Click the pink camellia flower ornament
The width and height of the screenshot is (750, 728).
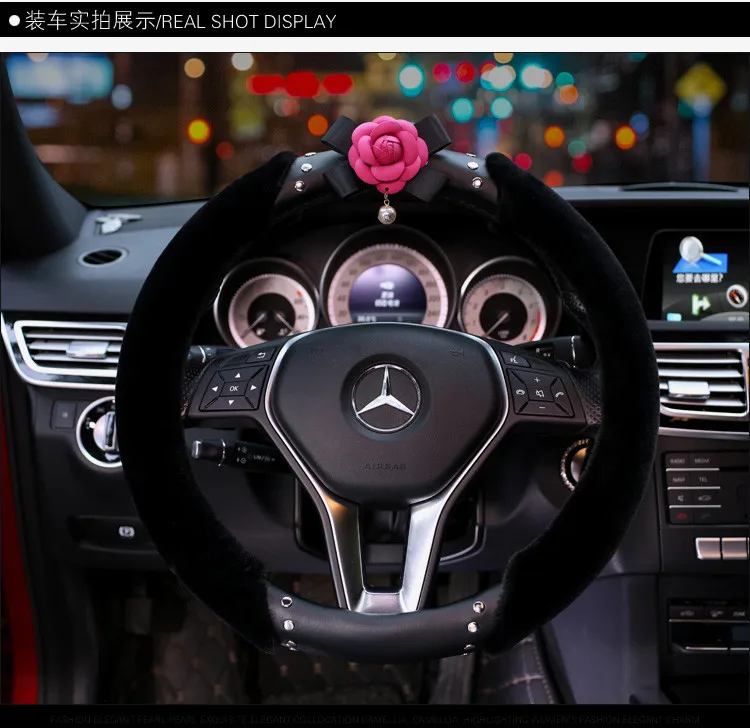387,153
